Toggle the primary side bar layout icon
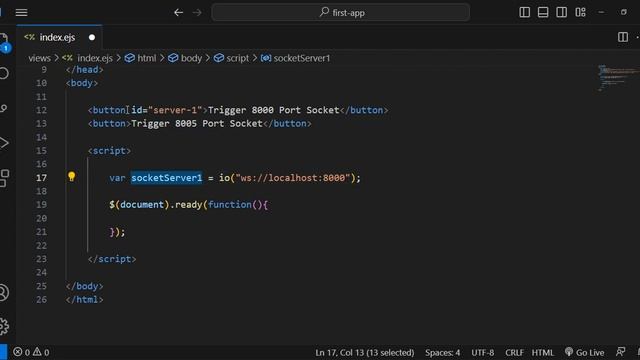This screenshot has width=640, height=360. click(524, 12)
